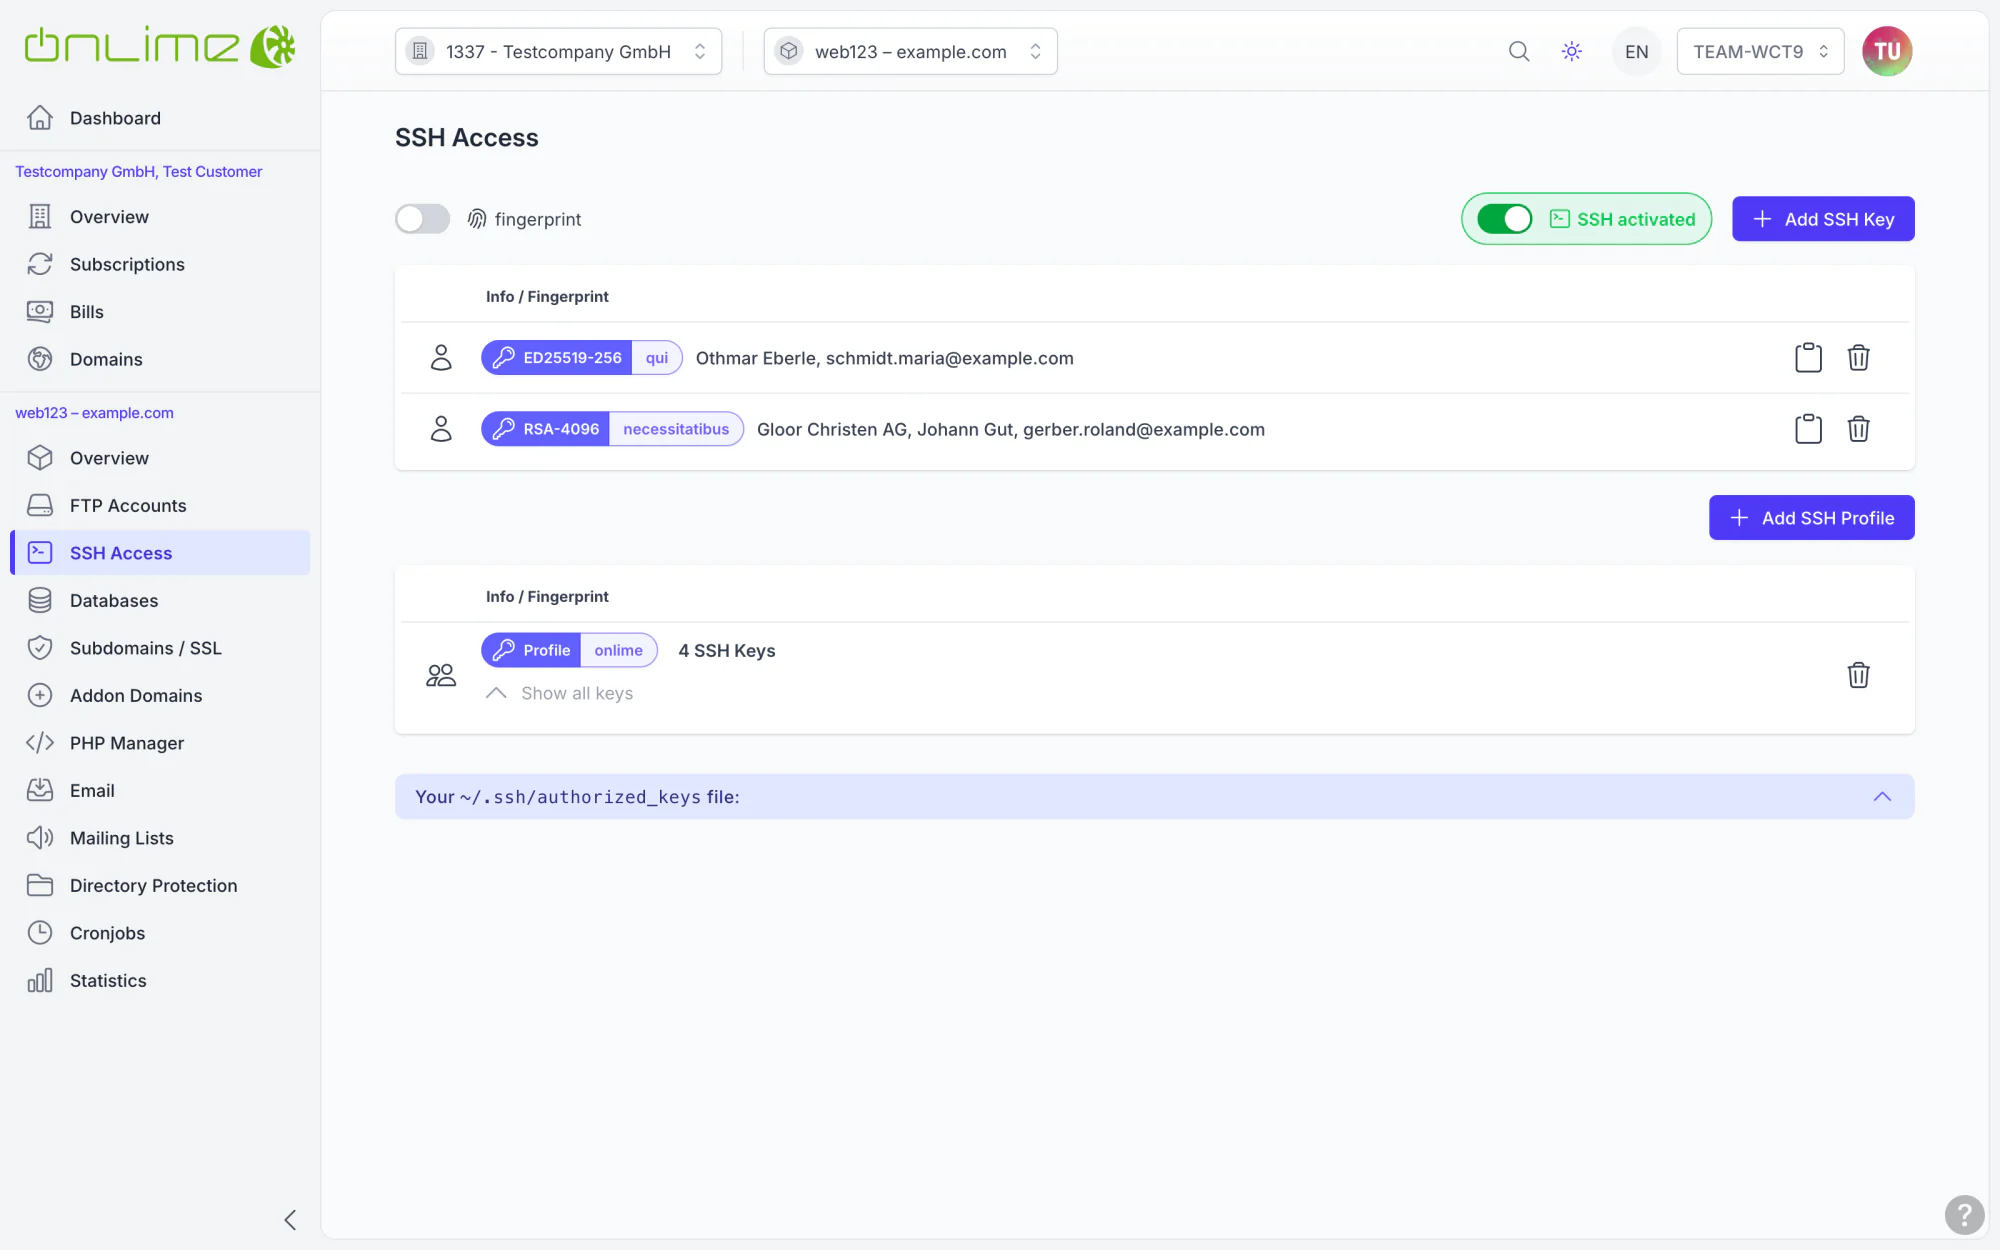The image size is (2000, 1250).
Task: Click the user icon of Gloor Christen row
Action: pos(441,429)
